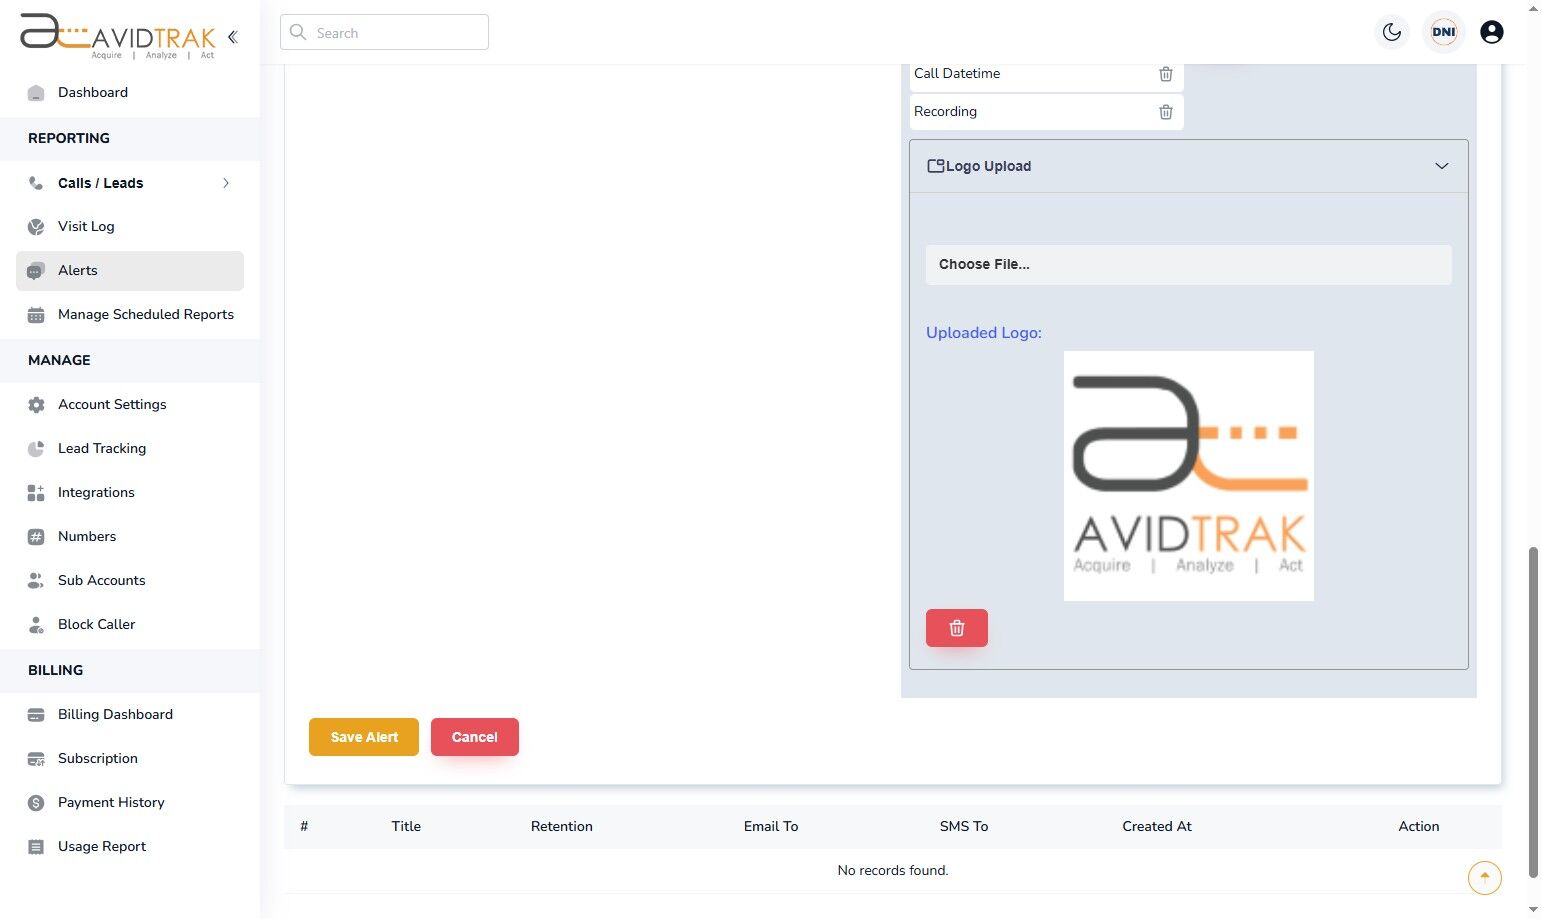The height and width of the screenshot is (919, 1541).
Task: Click the Visit Log icon
Action: click(36, 227)
